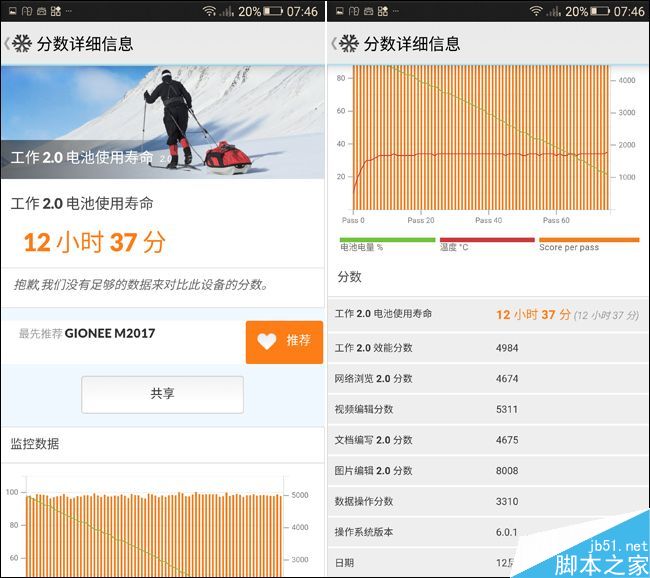Viewport: 650px width, 578px height.
Task: Tap the 工作 2.0 效能分数 row showing 4984
Action: coord(488,348)
